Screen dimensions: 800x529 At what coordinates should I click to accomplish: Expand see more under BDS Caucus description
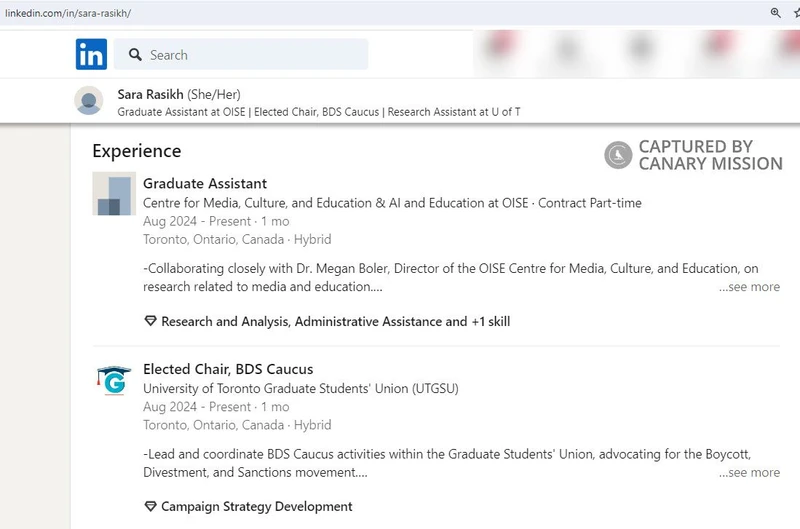pyautogui.click(x=749, y=472)
